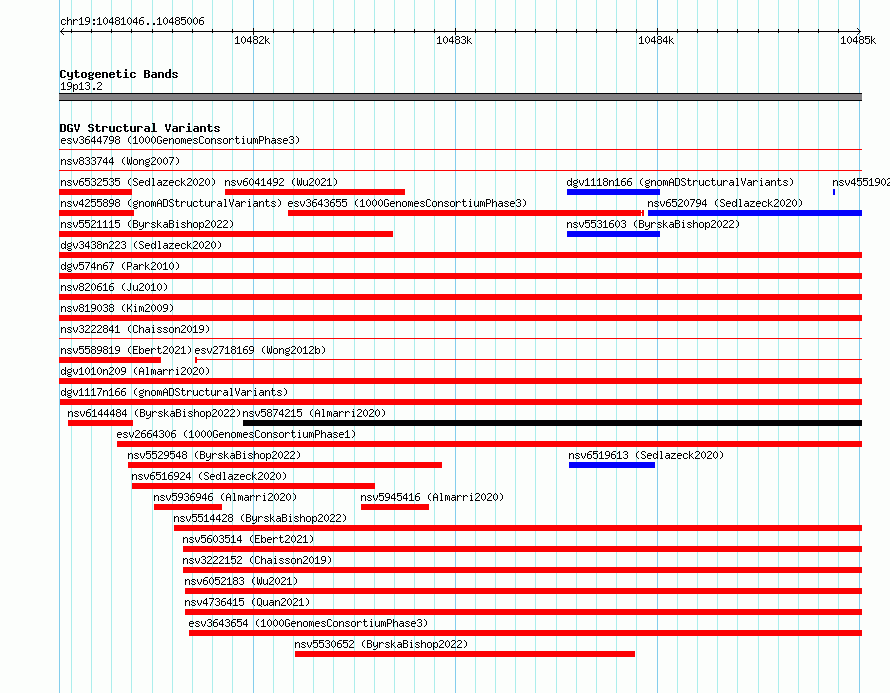Click the 10482k ruler tick label

point(252,40)
